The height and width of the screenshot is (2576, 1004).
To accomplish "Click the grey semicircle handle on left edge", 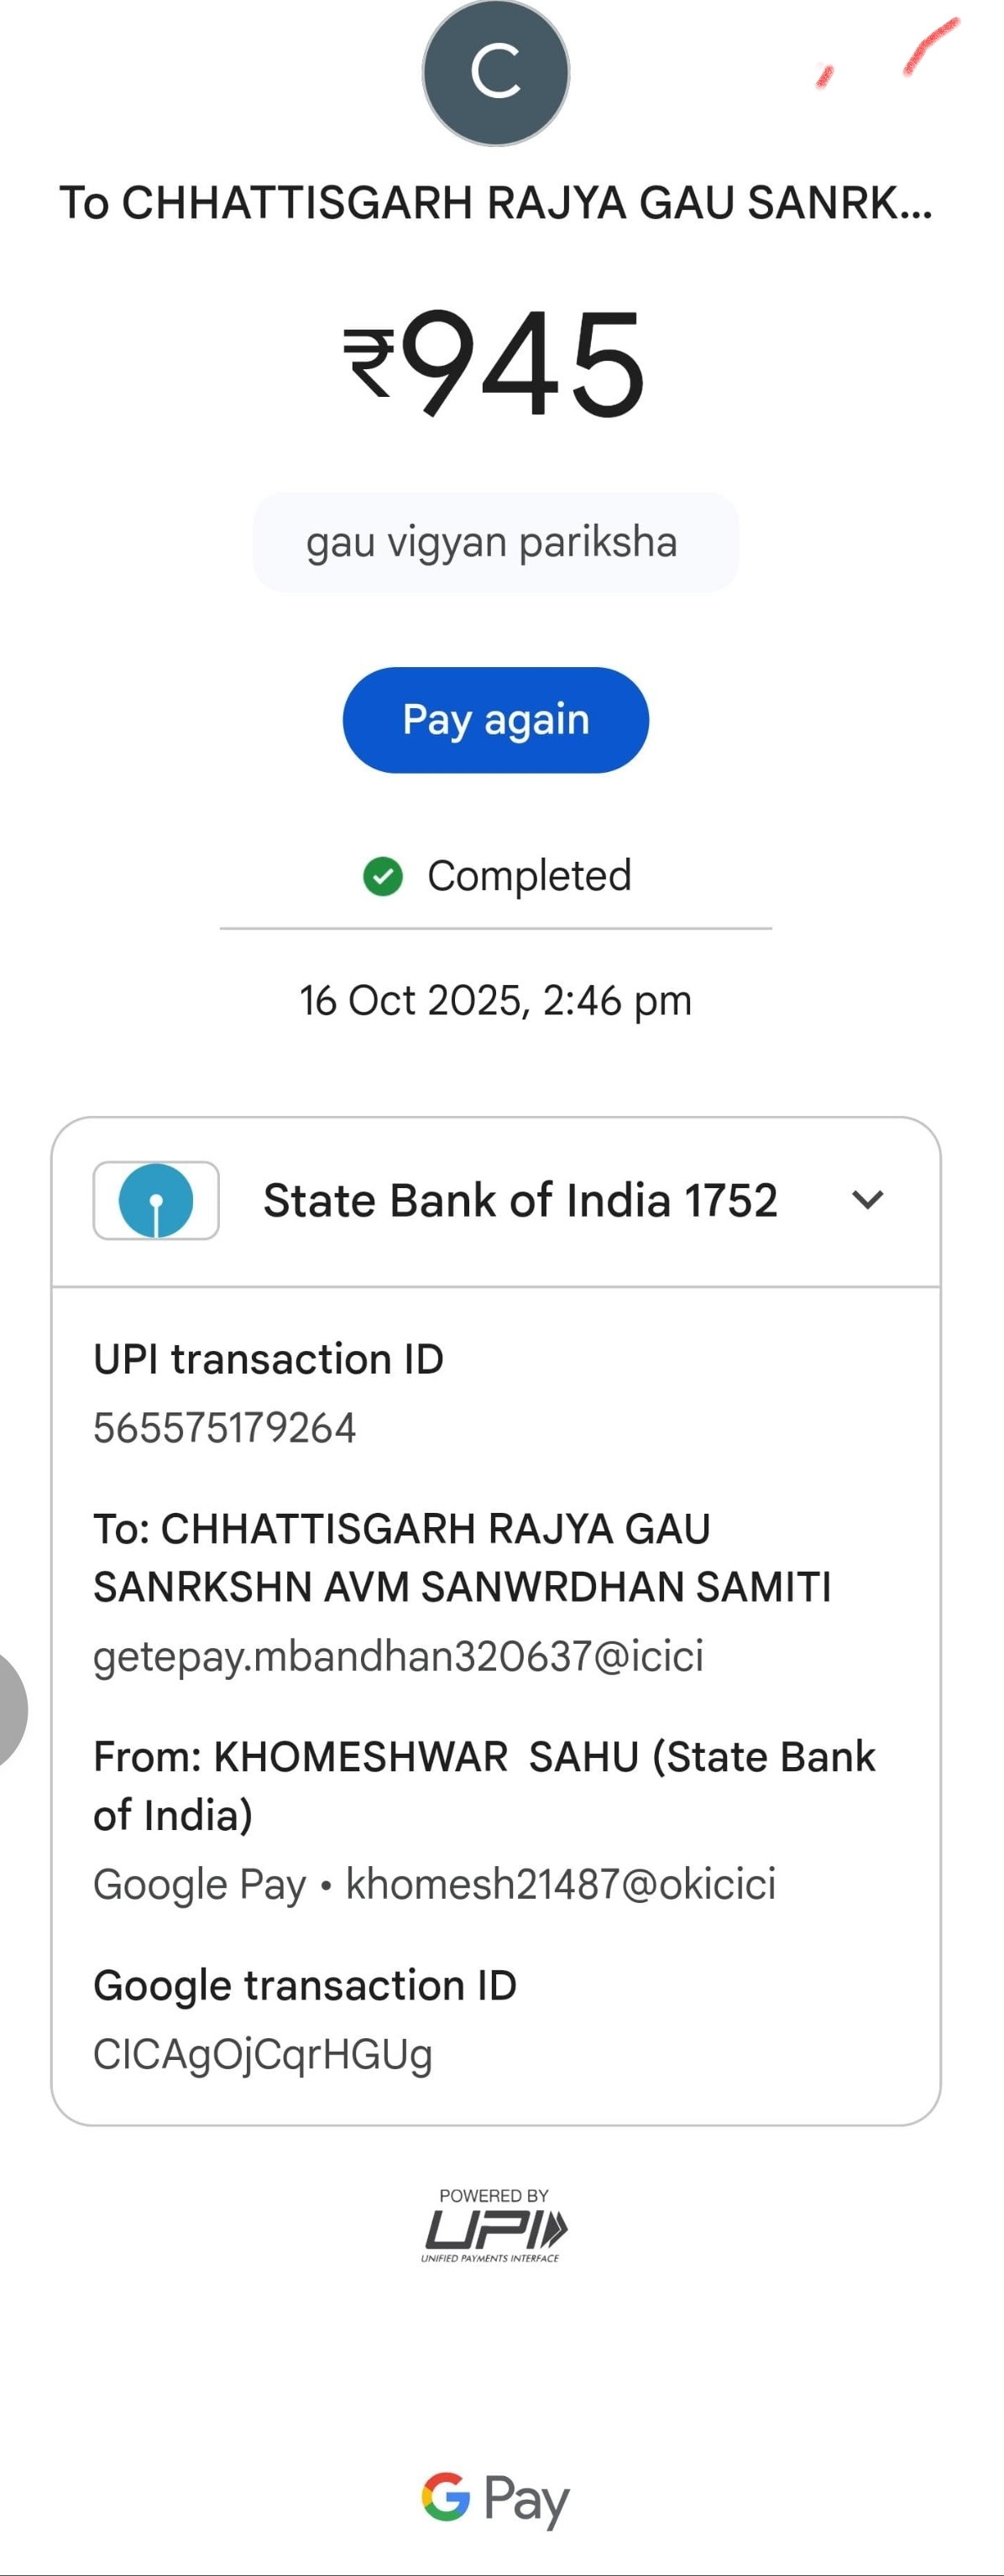I will pyautogui.click(x=10, y=1708).
